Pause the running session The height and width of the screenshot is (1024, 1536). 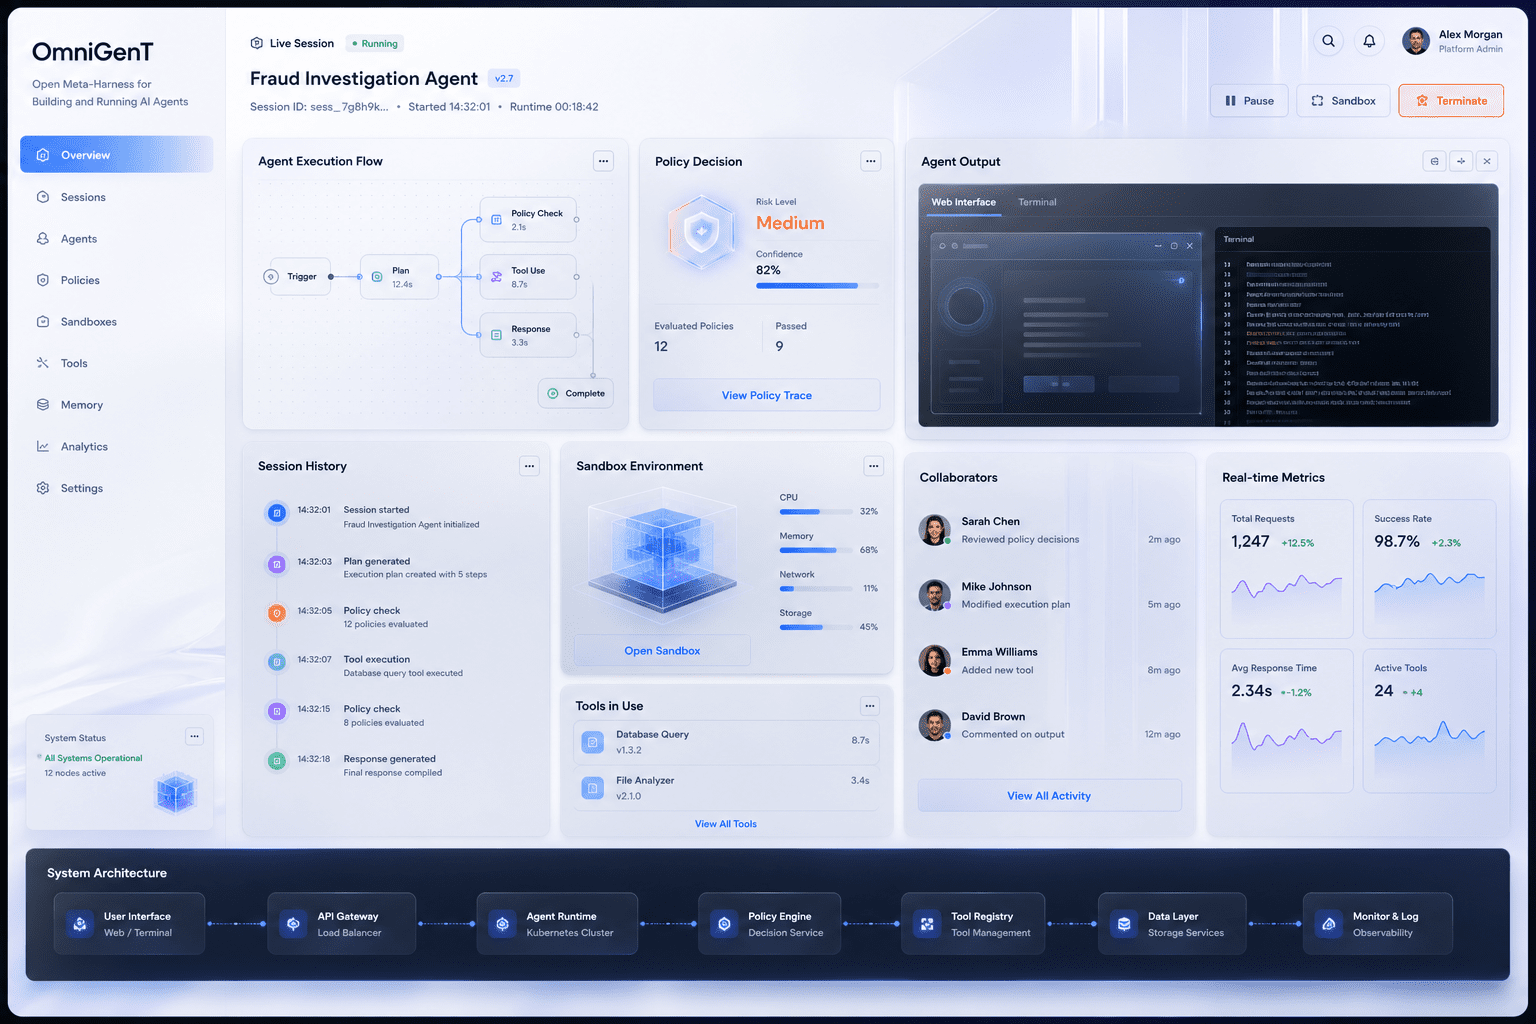pyautogui.click(x=1250, y=101)
